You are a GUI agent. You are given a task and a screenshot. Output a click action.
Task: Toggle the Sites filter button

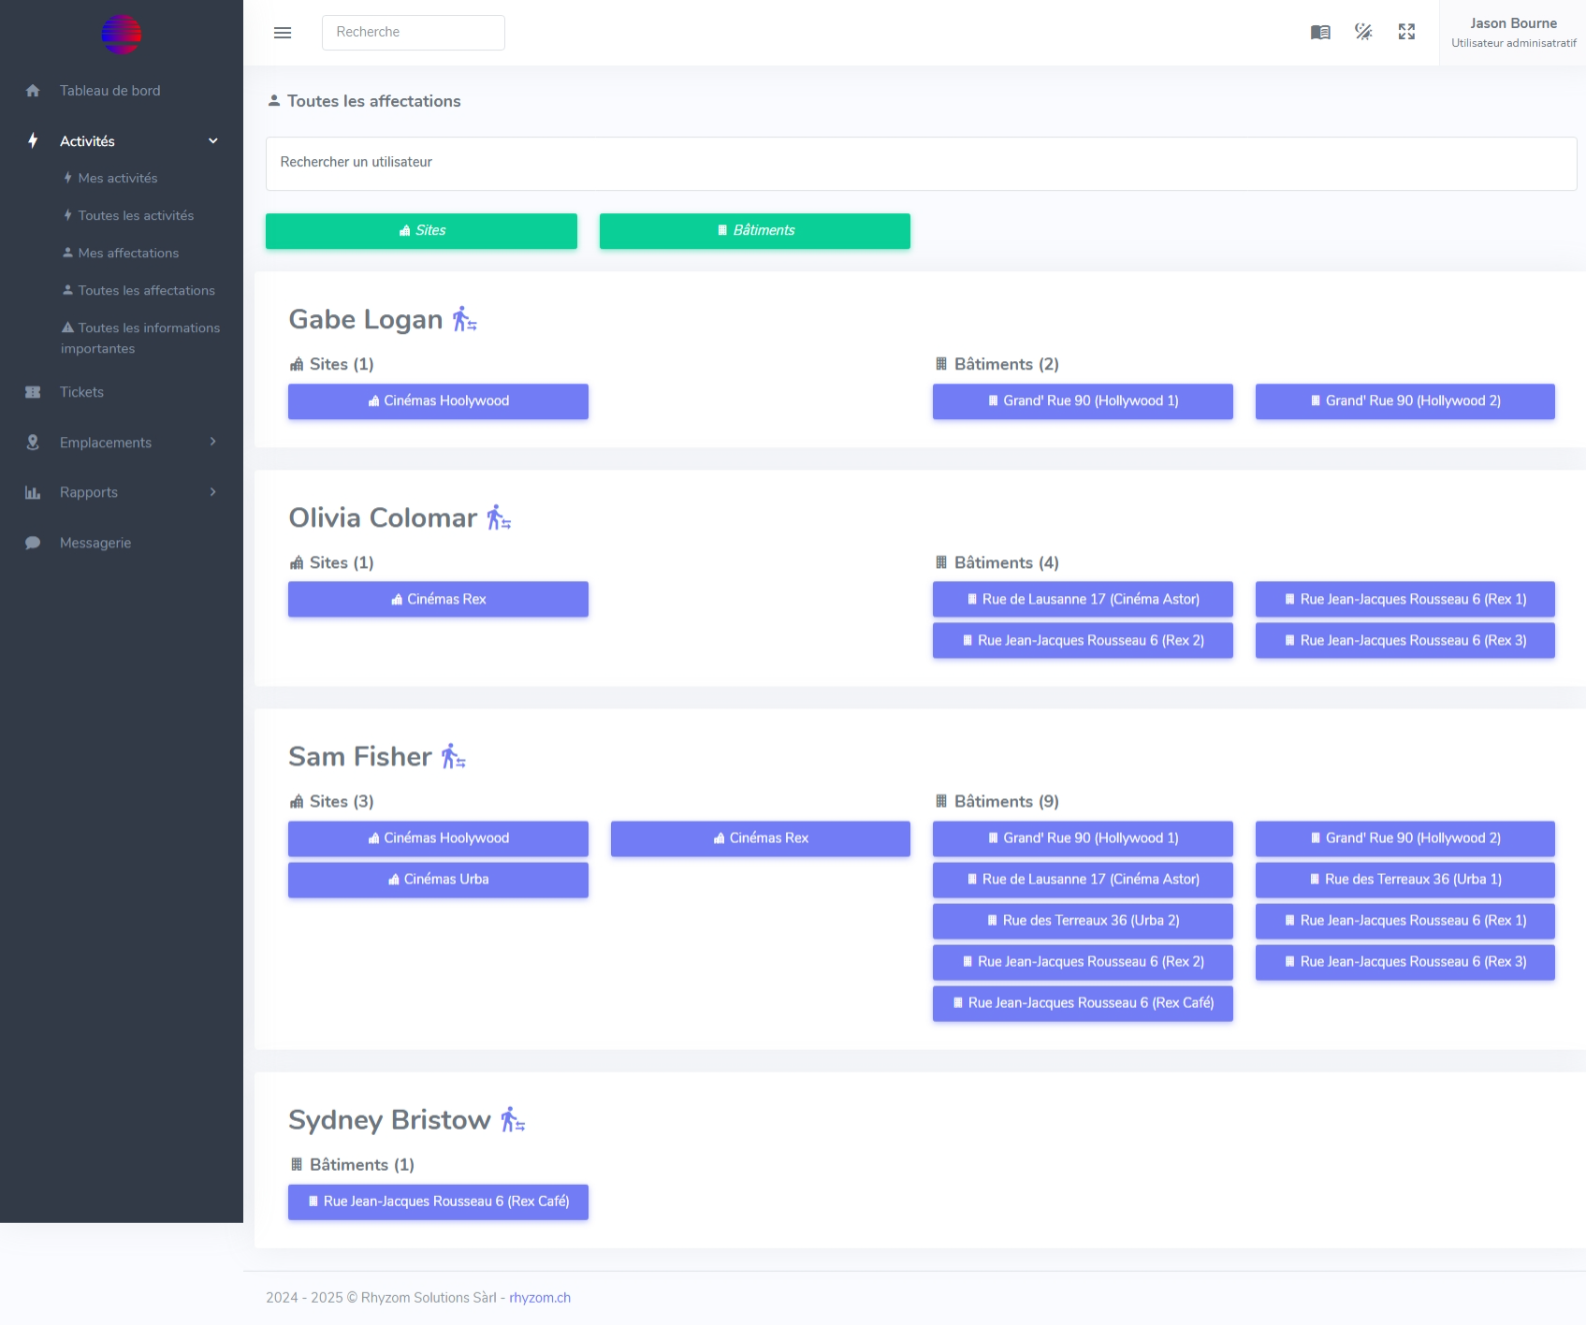click(421, 231)
